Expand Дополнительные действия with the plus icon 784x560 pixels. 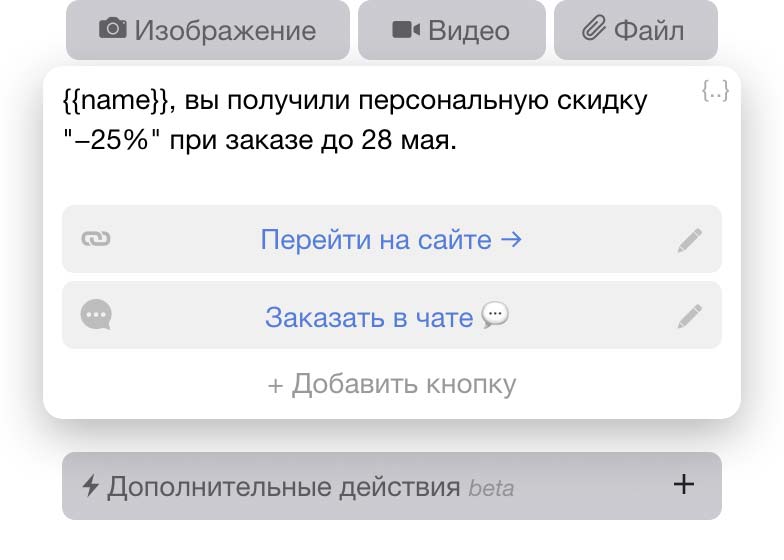pyautogui.click(x=684, y=485)
